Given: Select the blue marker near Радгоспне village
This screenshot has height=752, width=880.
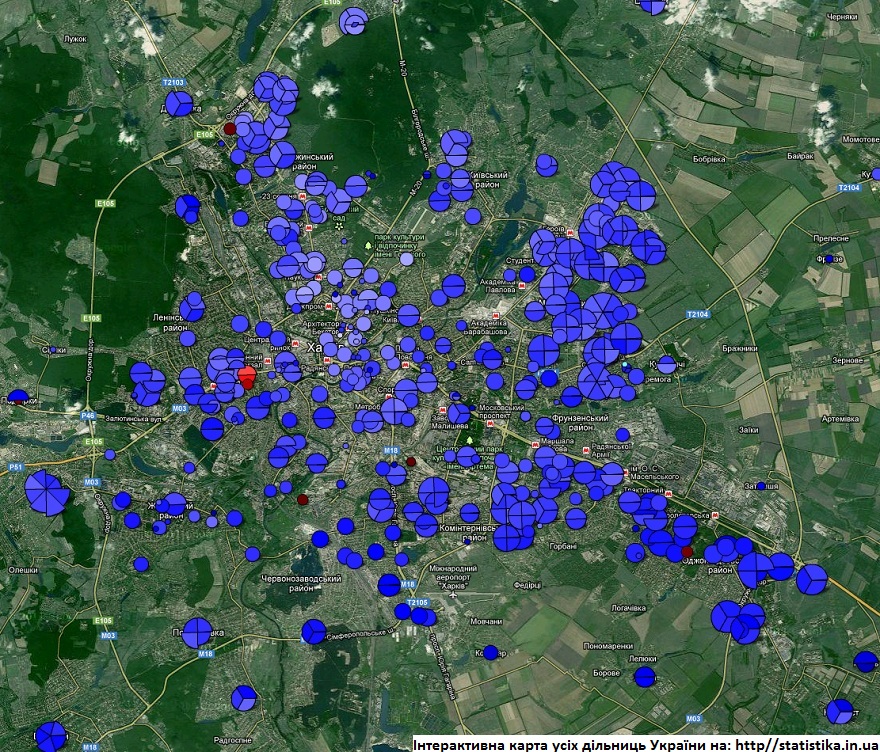Looking at the screenshot, I should [243, 697].
